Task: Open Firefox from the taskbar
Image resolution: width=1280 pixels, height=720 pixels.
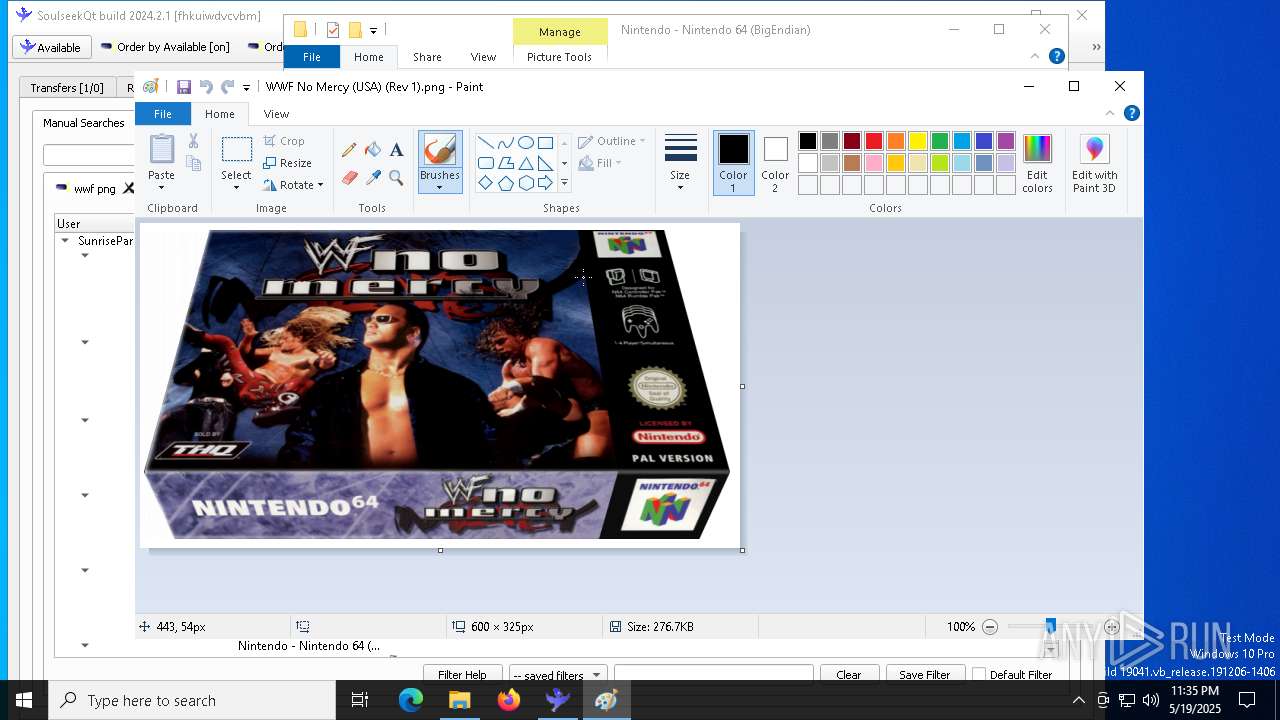Action: tap(508, 700)
